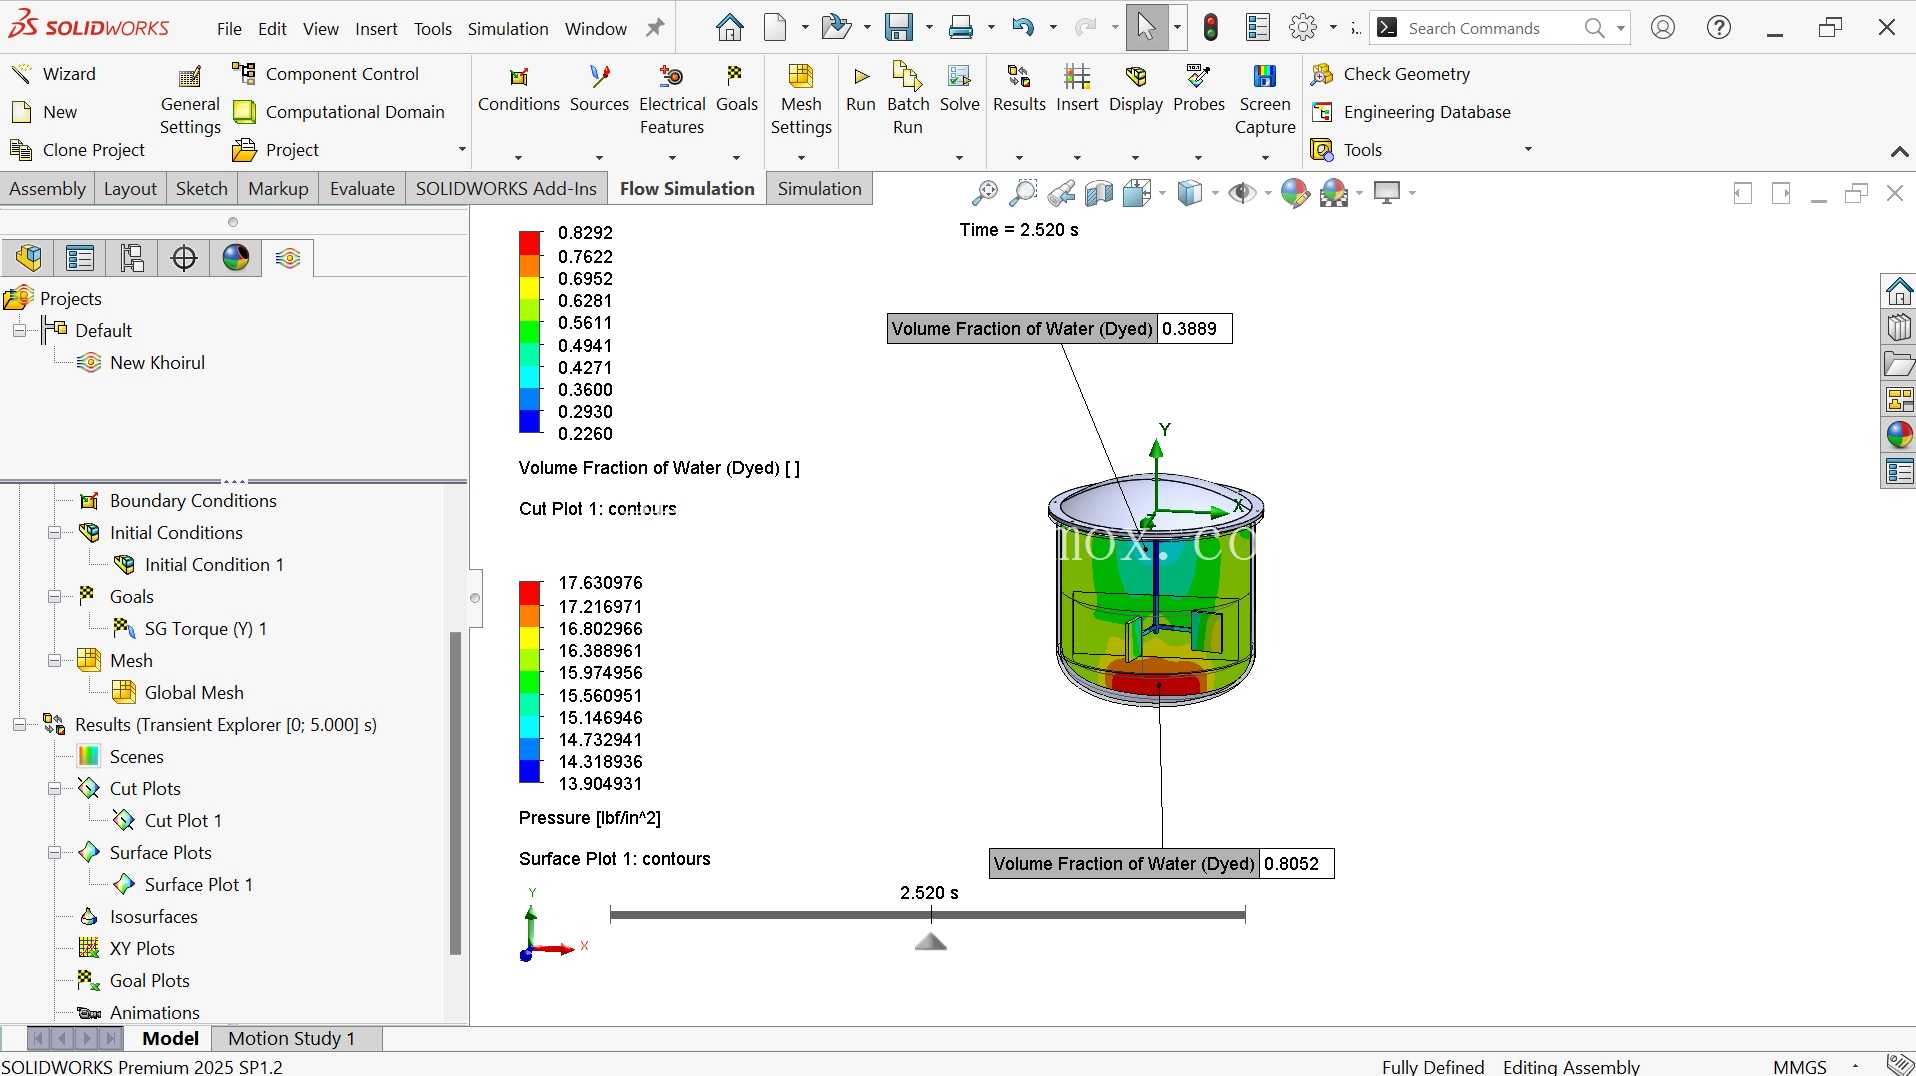
Task: Switch to the Sketch tab
Action: [201, 189]
